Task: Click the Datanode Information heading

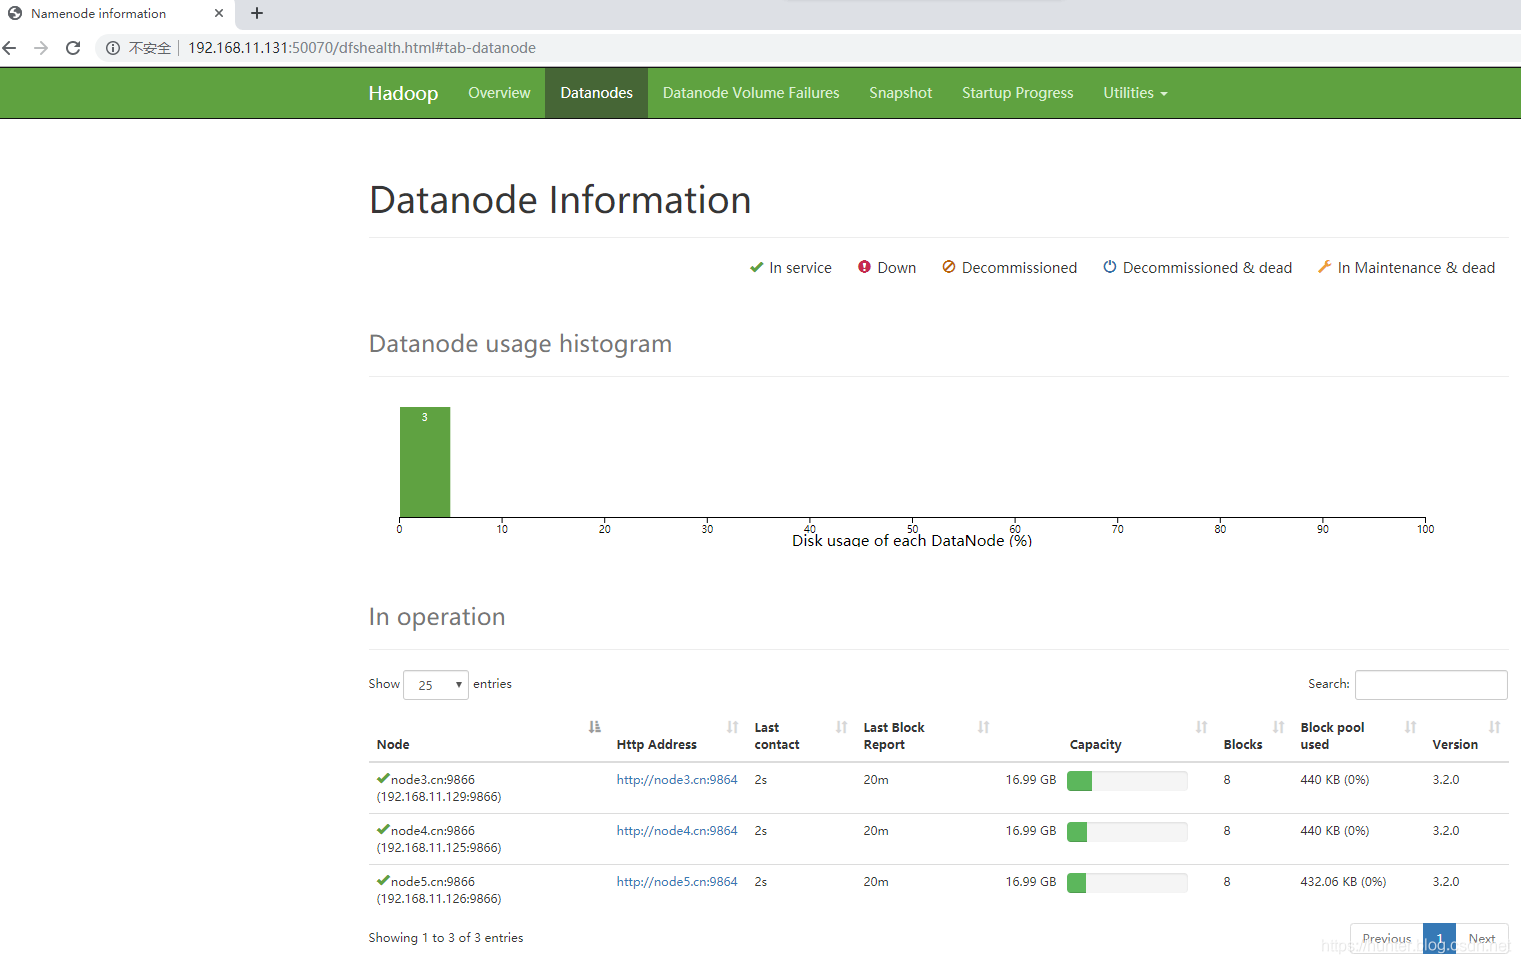Action: point(560,200)
